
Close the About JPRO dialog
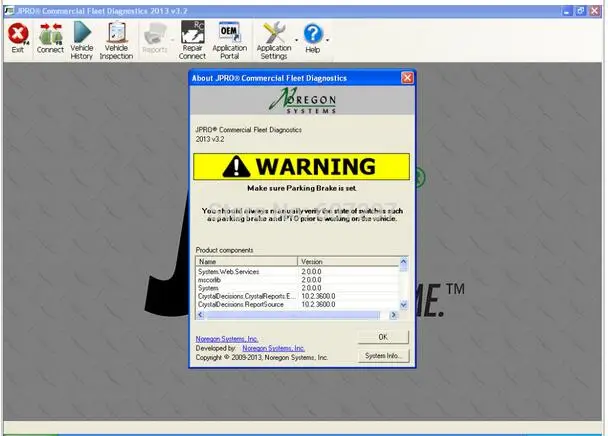point(407,78)
